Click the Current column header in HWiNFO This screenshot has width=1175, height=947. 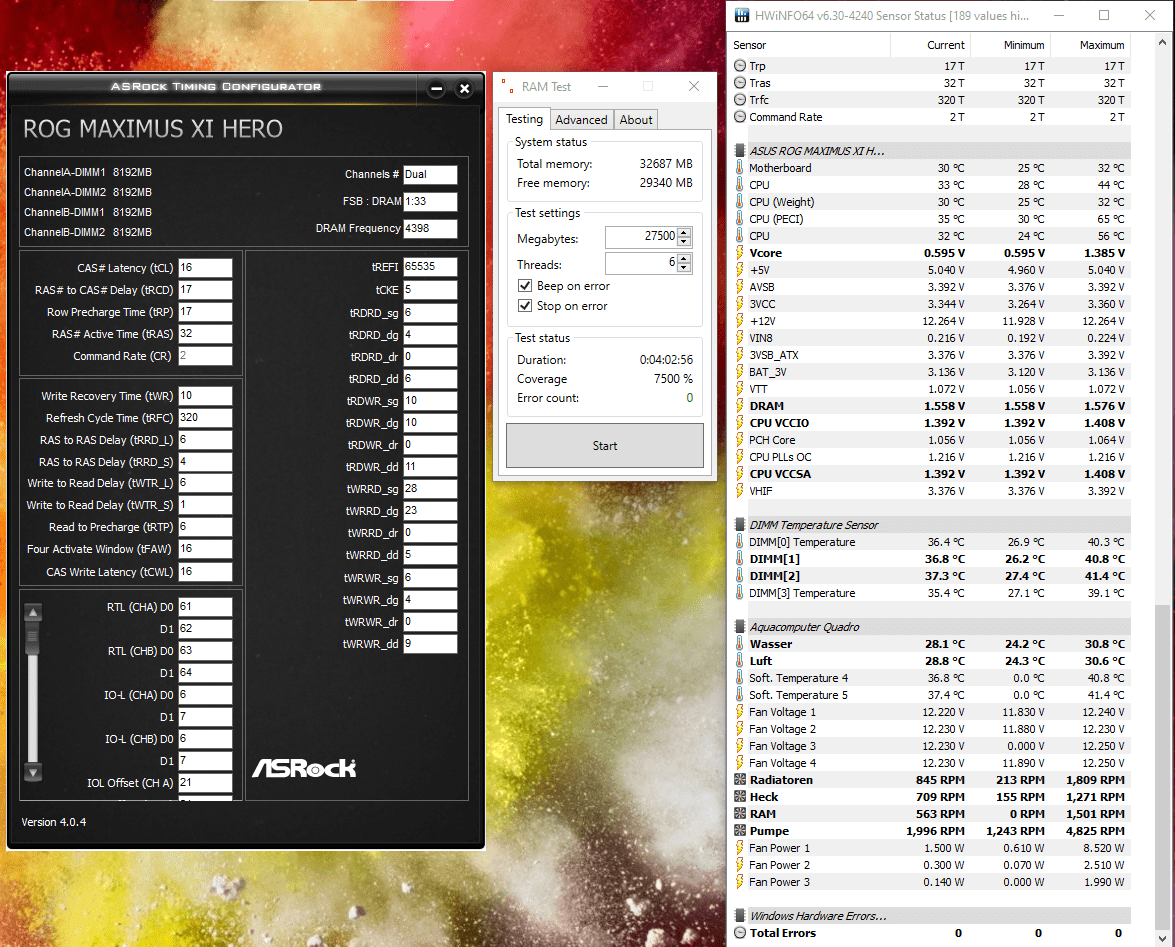pyautogui.click(x=931, y=45)
